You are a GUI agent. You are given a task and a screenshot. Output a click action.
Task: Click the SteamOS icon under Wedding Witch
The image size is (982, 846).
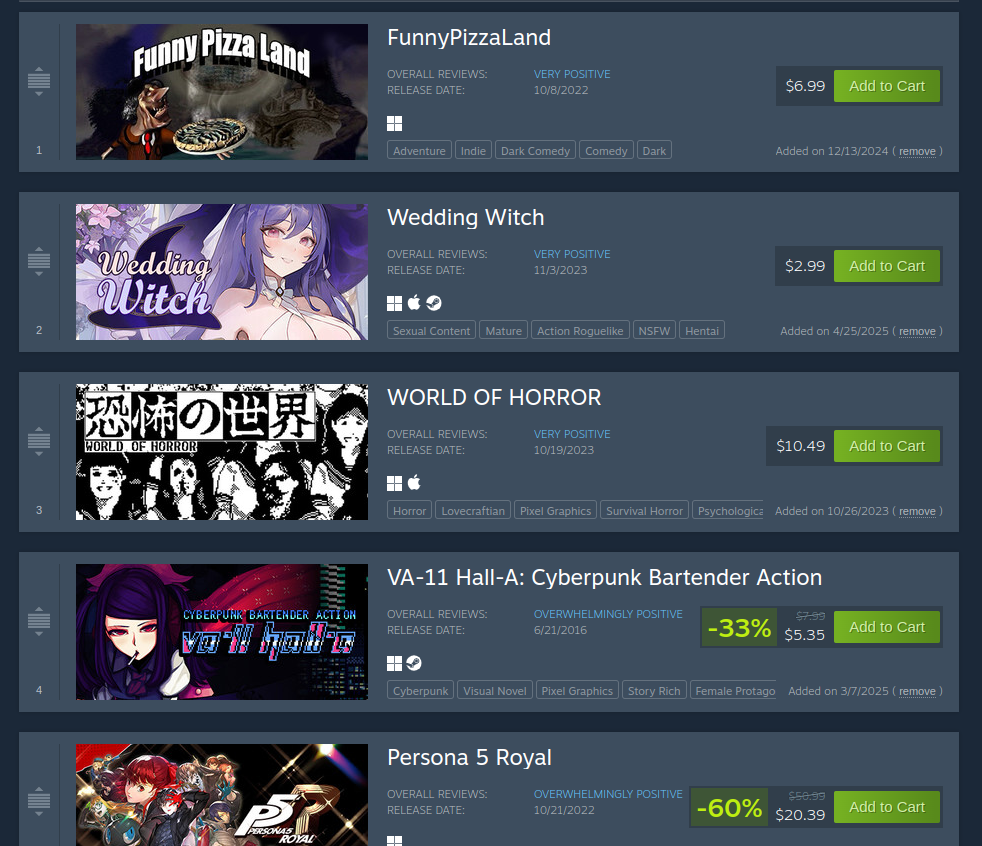434,304
